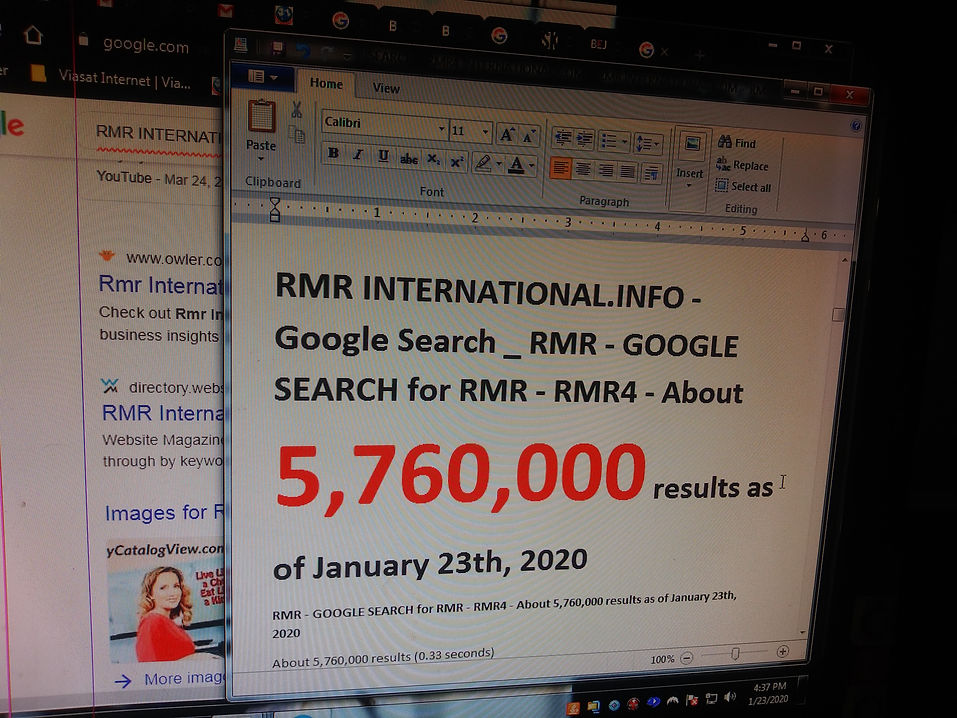Apply the text highlight pen tool

(483, 162)
